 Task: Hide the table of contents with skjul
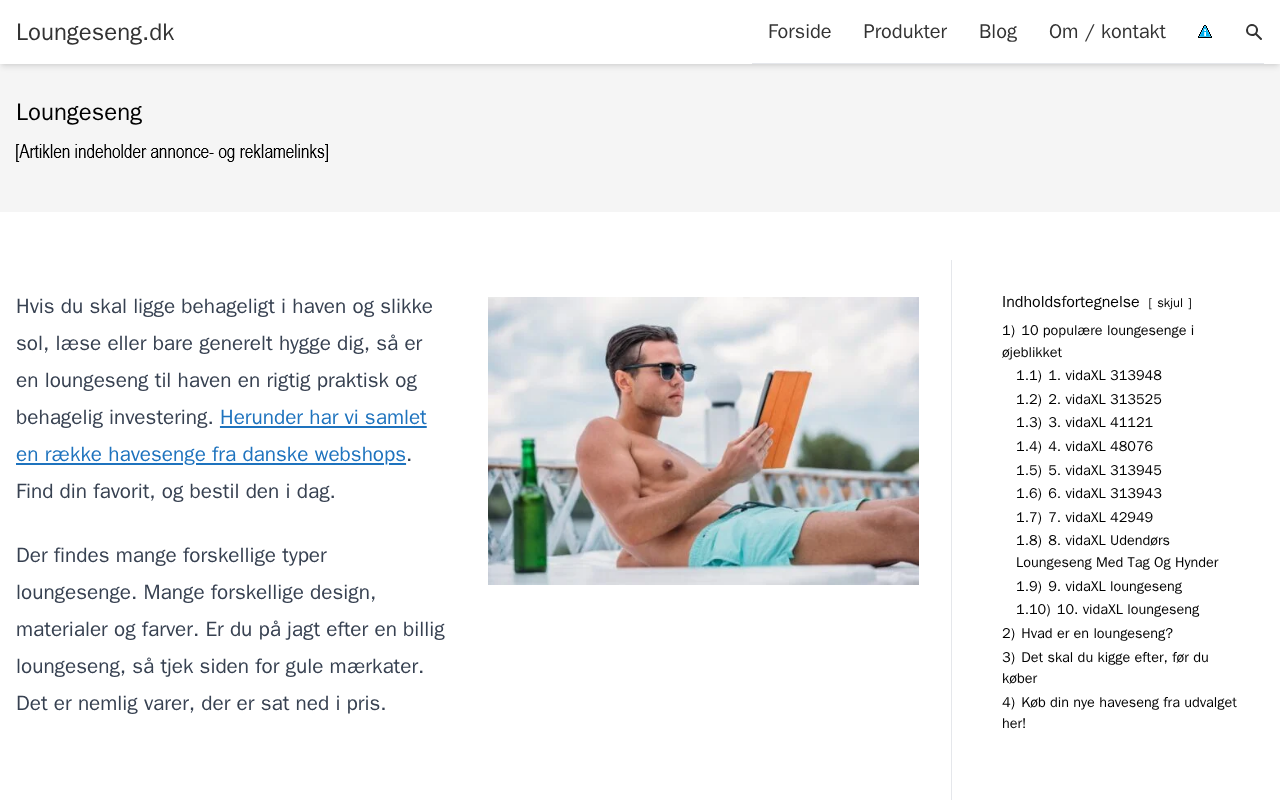coord(1169,303)
